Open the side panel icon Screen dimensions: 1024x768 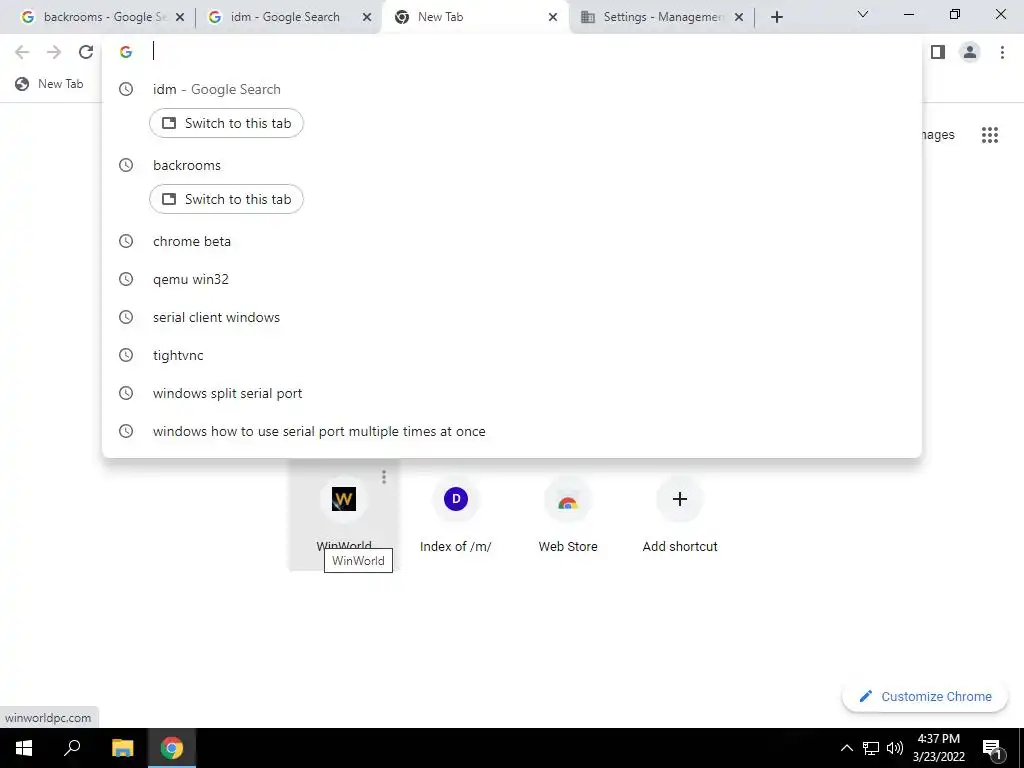pyautogui.click(x=938, y=52)
